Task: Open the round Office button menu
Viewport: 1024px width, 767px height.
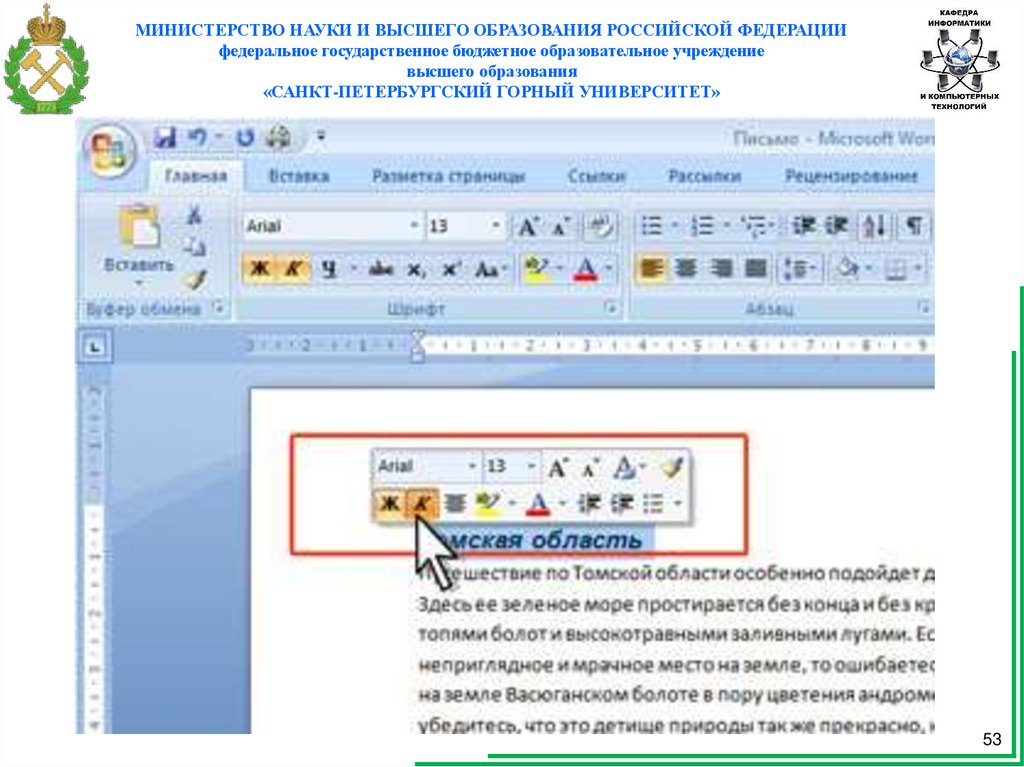Action: pyautogui.click(x=109, y=150)
